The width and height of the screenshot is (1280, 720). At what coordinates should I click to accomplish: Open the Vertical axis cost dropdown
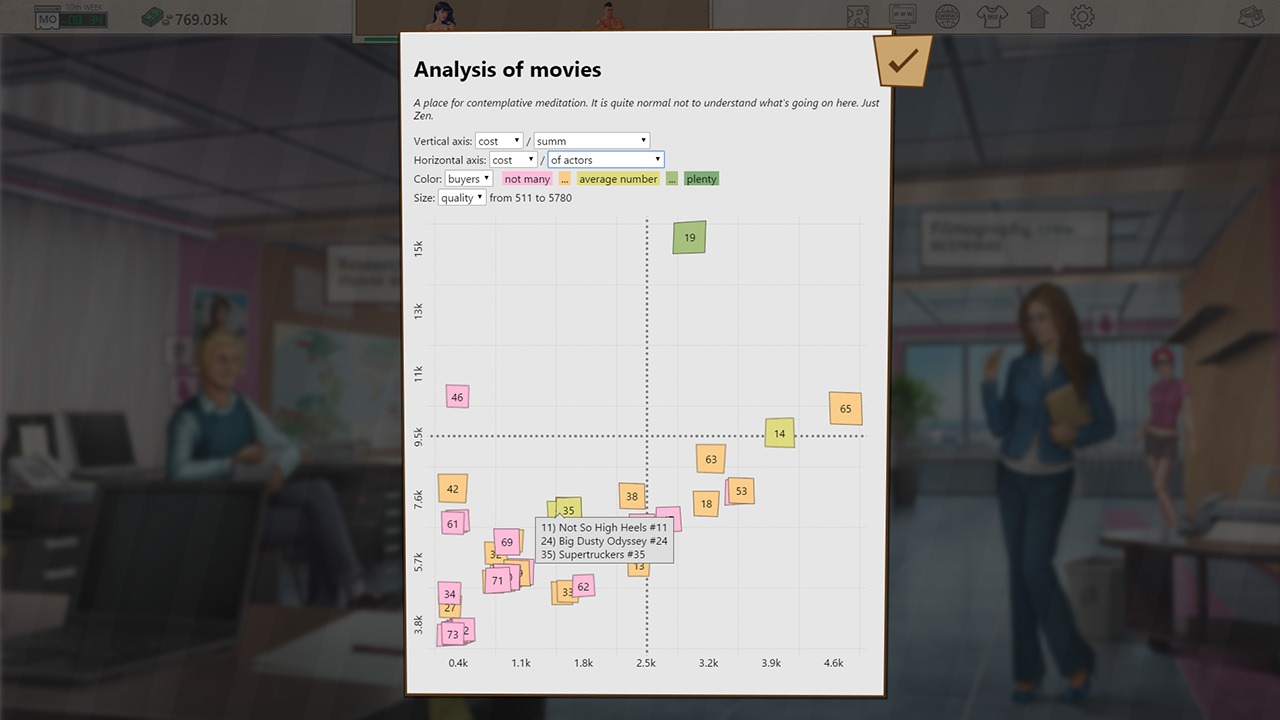click(499, 141)
